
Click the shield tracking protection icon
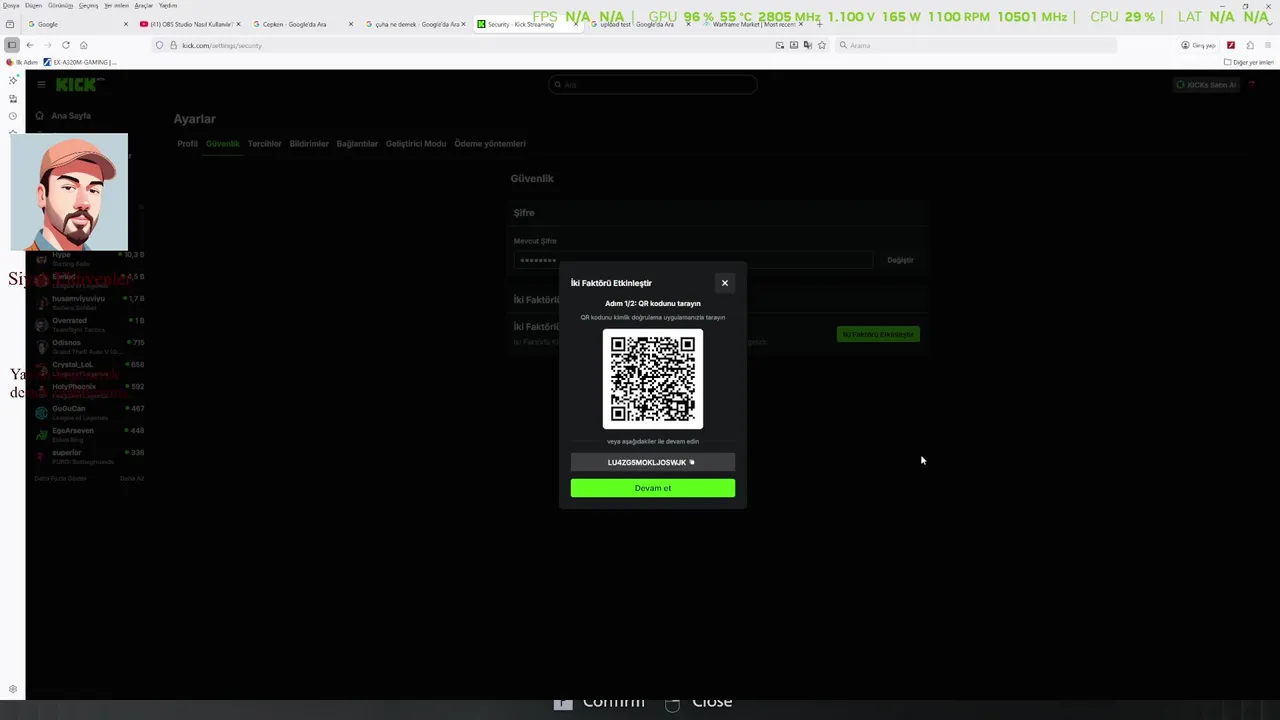coord(159,45)
